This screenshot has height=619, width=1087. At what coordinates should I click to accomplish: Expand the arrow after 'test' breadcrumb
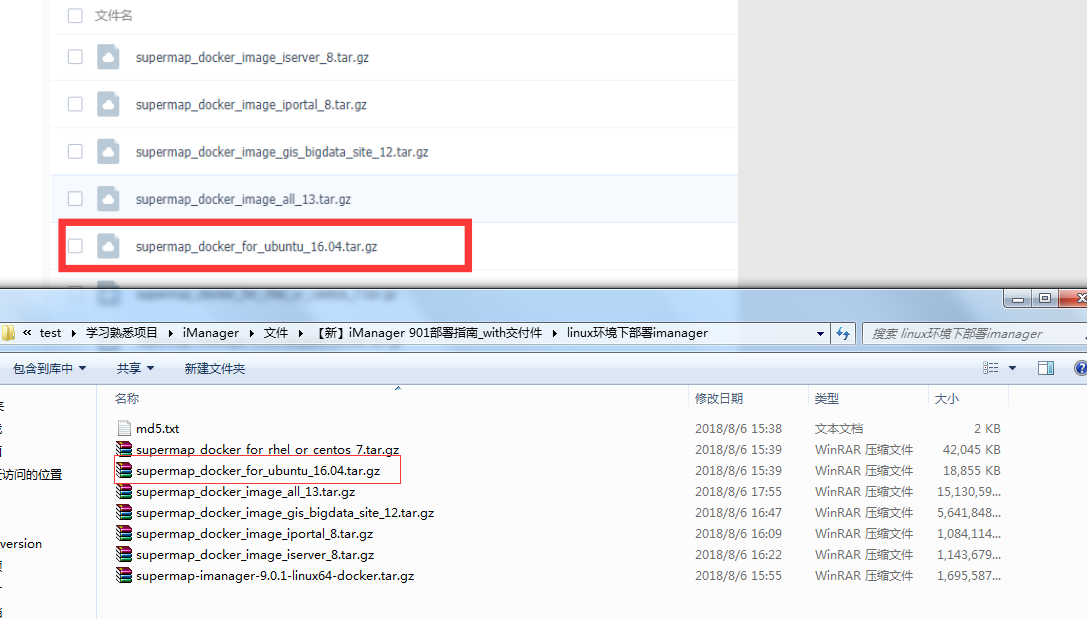[x=73, y=333]
